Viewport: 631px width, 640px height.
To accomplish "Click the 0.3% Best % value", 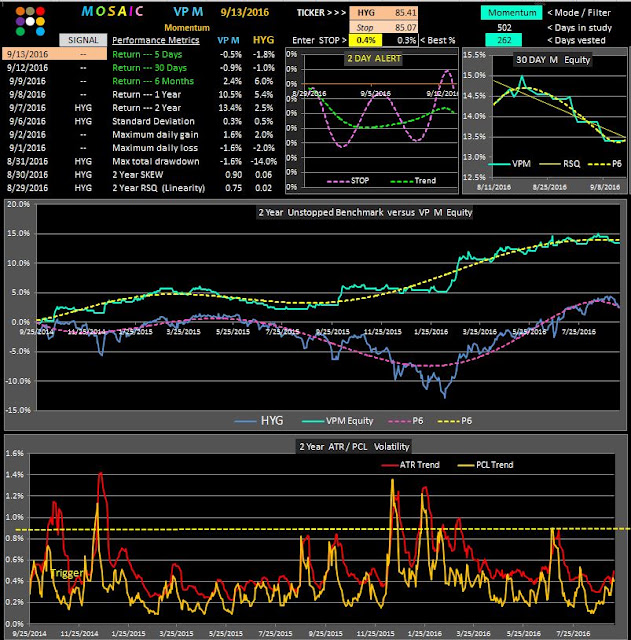I will pyautogui.click(x=407, y=40).
